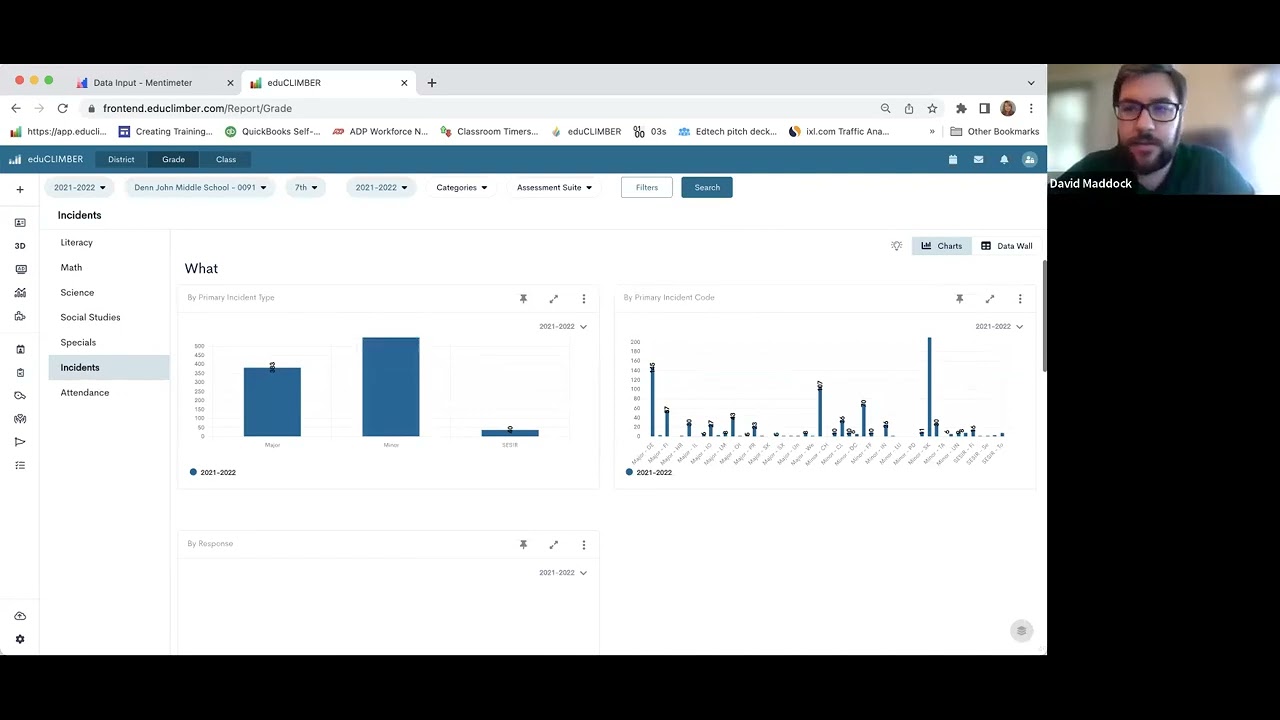Open the Assessment Suite dropdown

coord(554,187)
